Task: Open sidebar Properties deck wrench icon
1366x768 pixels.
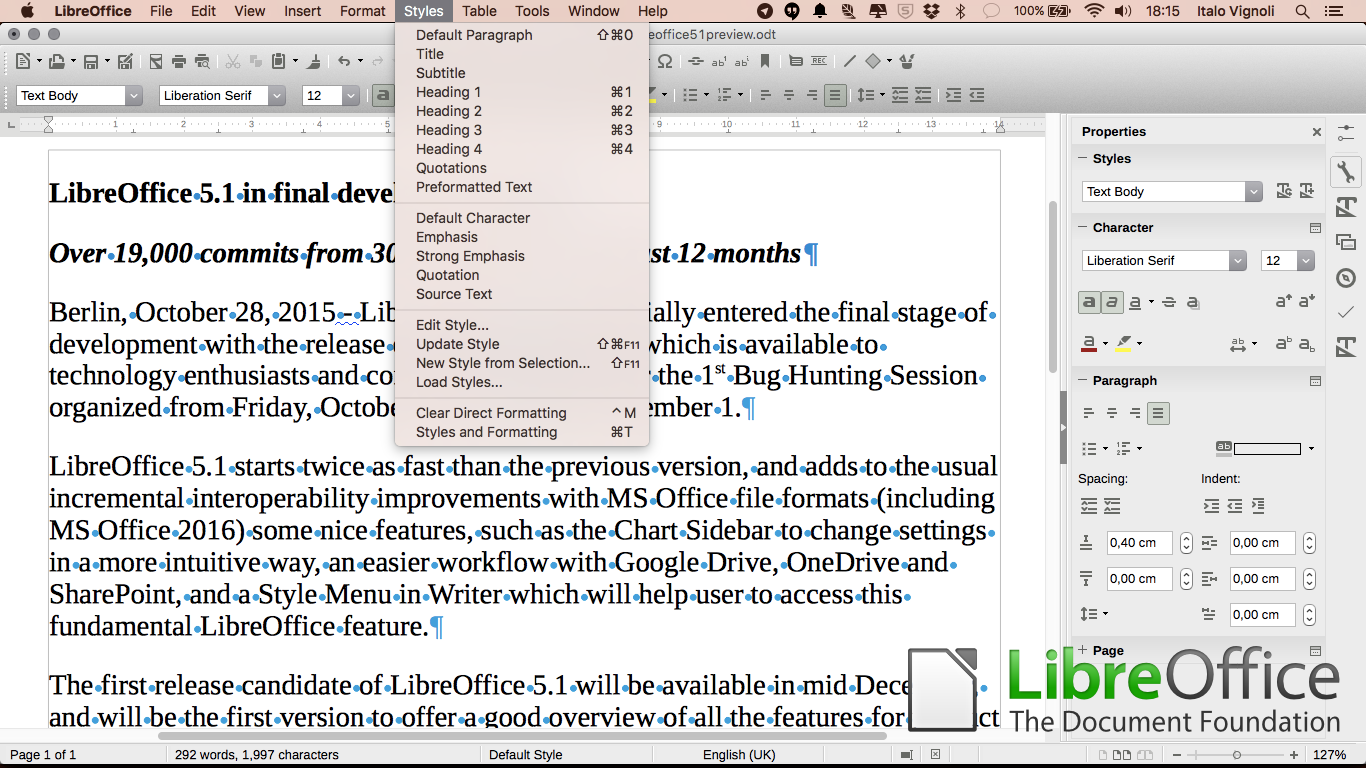Action: click(1346, 171)
